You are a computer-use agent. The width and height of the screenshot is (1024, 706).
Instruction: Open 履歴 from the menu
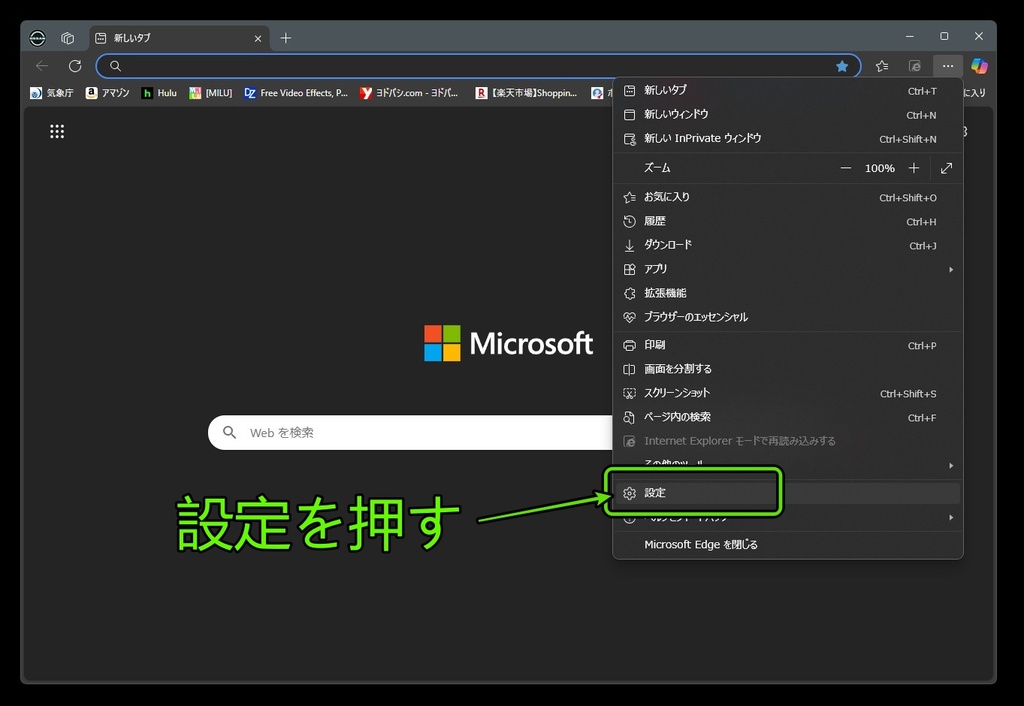click(x=787, y=221)
